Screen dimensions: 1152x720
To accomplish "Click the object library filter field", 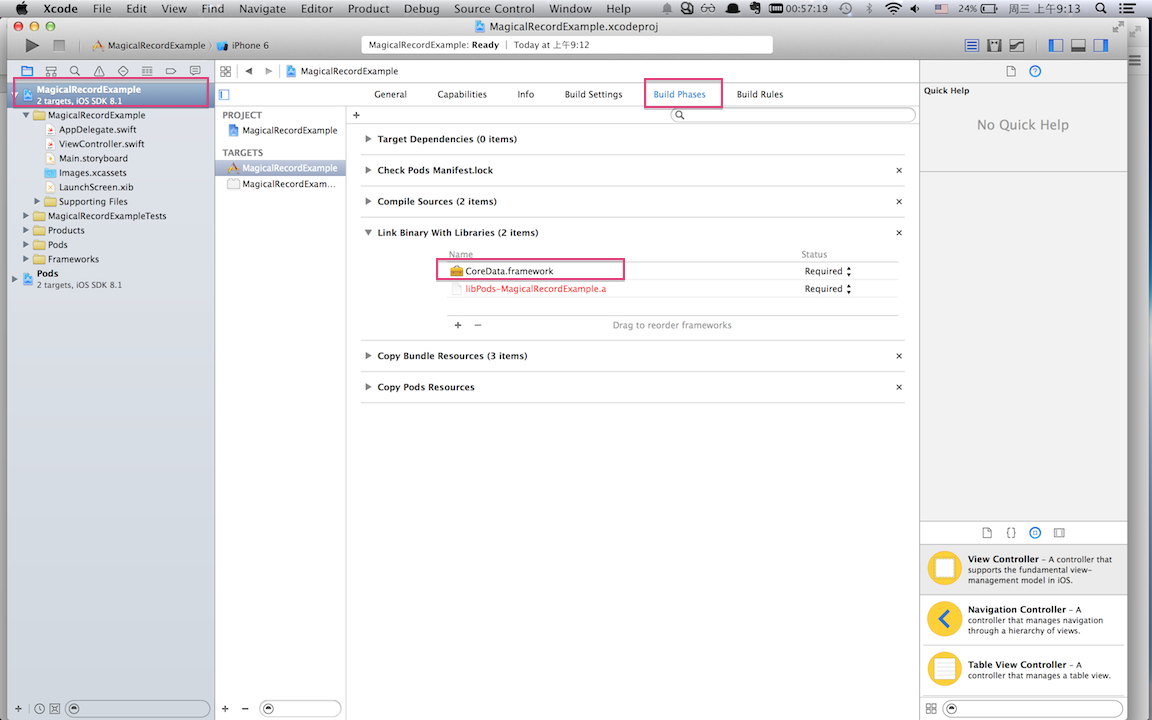I will click(1032, 708).
